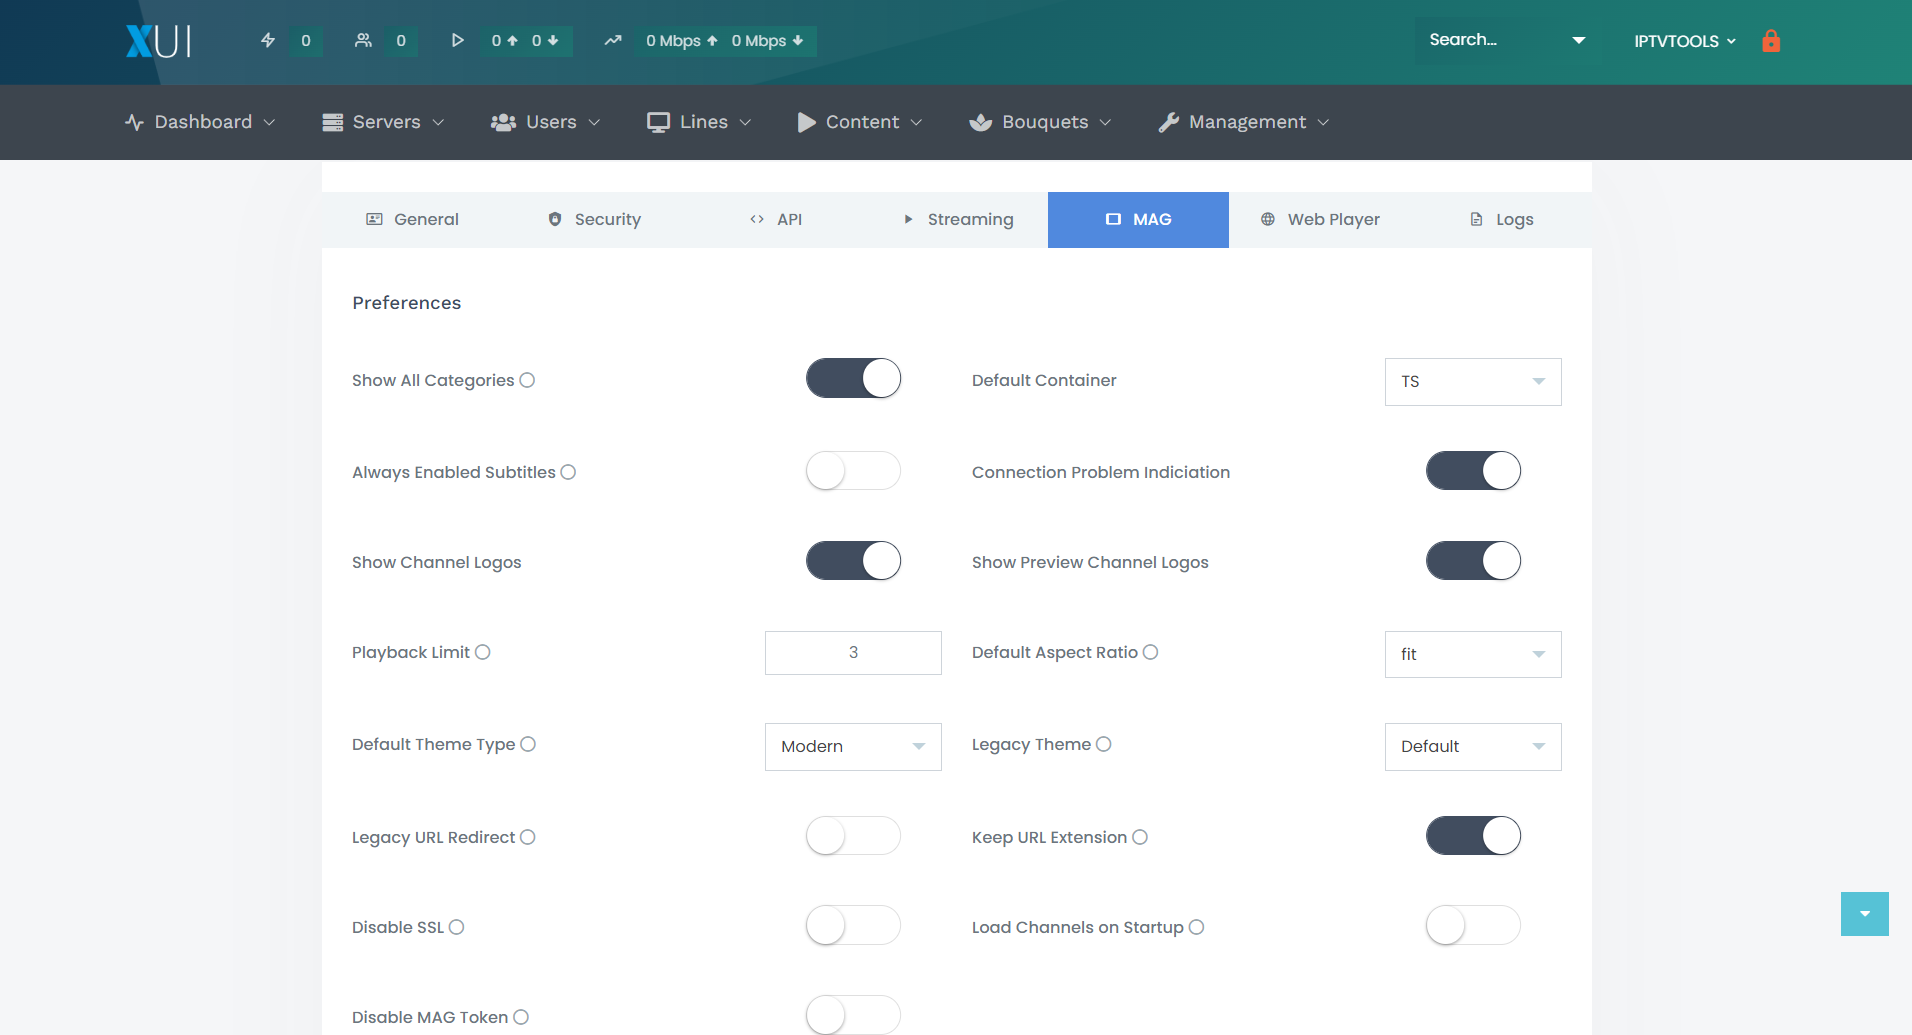Viewport: 1912px width, 1035px height.
Task: Switch to the Streaming tab
Action: (x=958, y=220)
